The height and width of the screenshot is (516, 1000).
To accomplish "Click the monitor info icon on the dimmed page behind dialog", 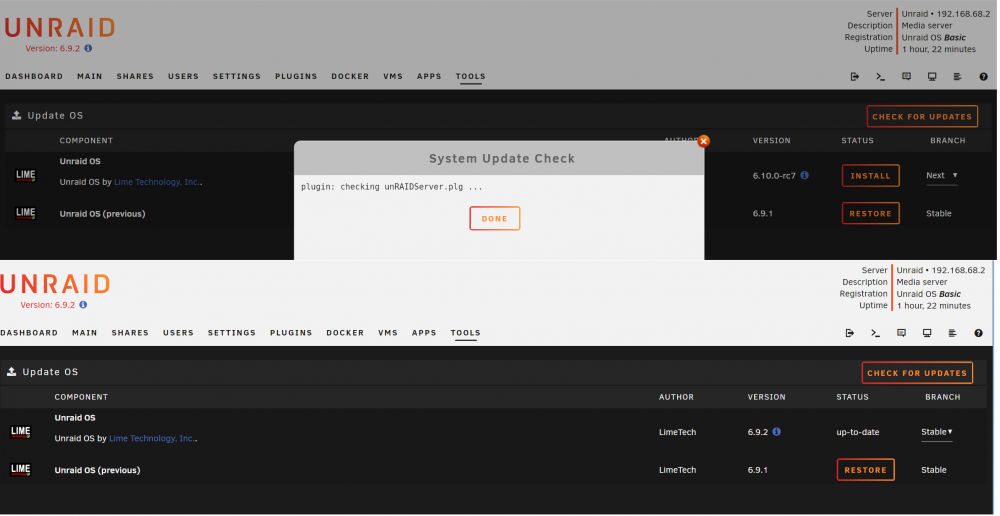I will coord(932,77).
